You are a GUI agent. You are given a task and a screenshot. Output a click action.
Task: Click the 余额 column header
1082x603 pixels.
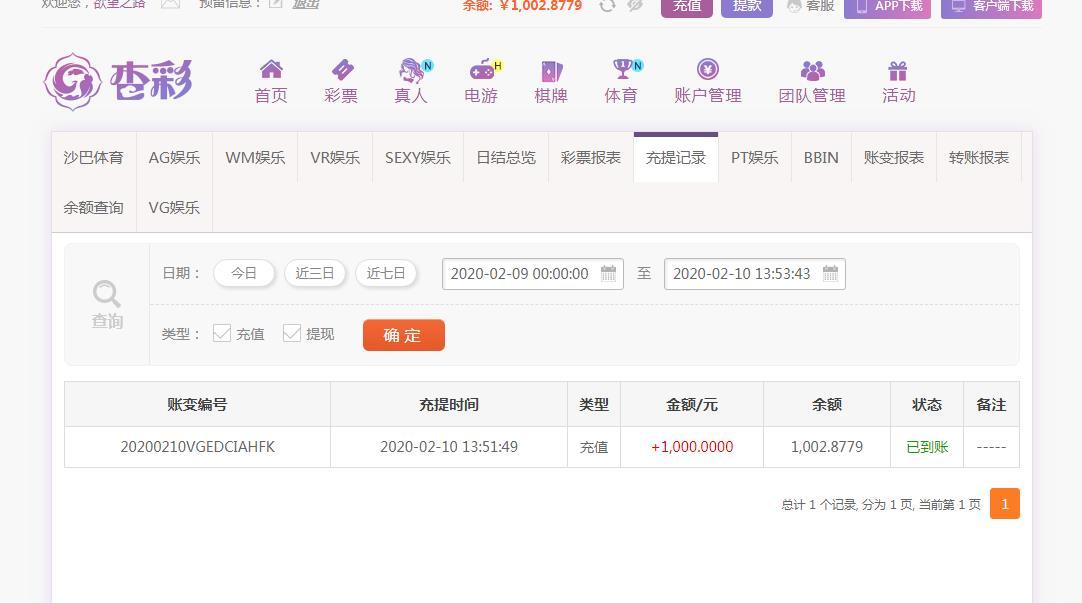coord(827,404)
